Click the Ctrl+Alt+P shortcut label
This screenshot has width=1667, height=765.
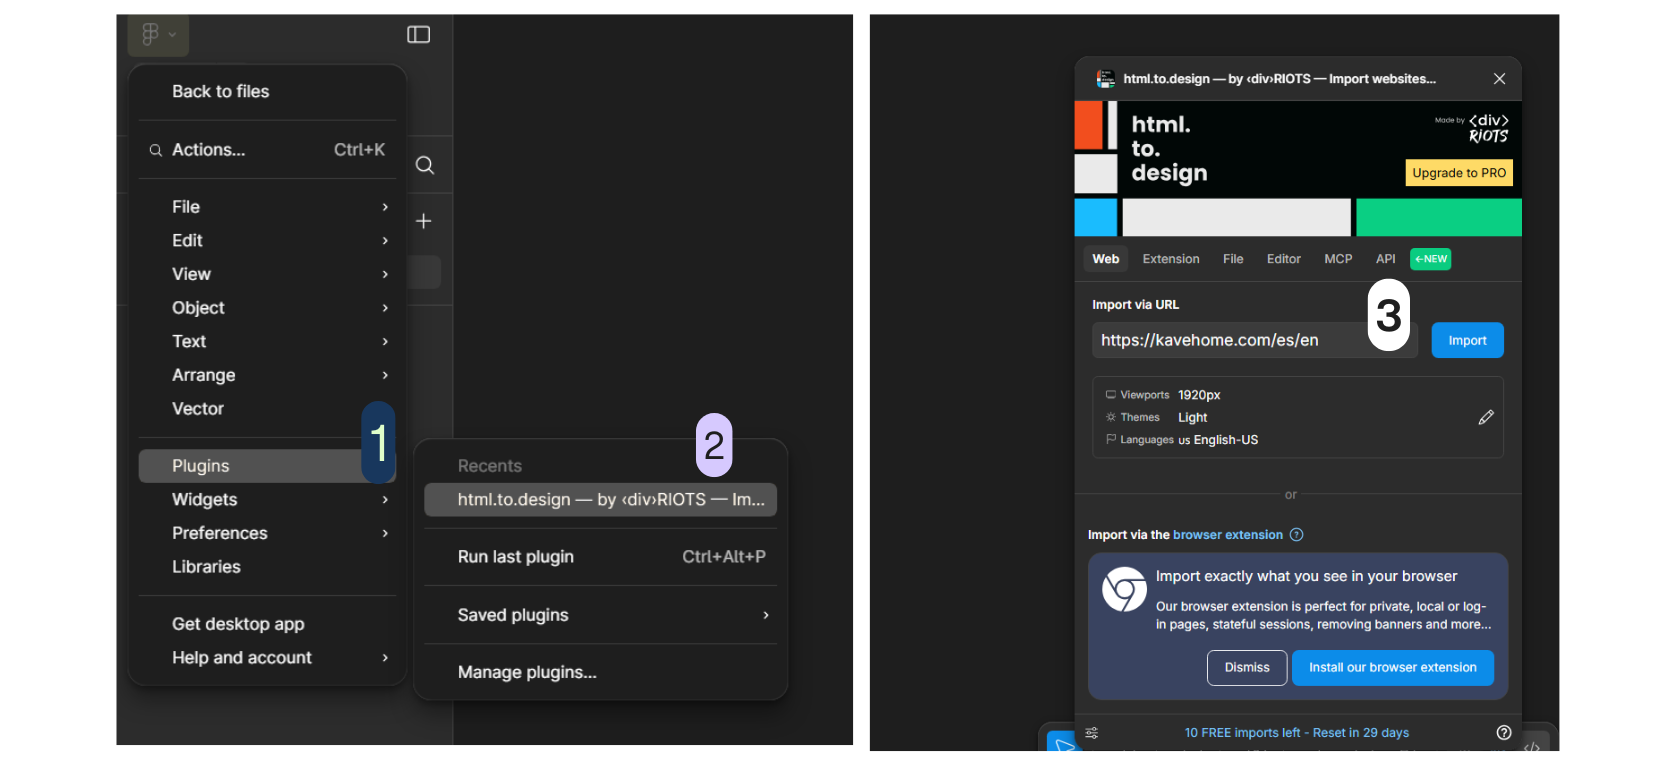point(724,557)
